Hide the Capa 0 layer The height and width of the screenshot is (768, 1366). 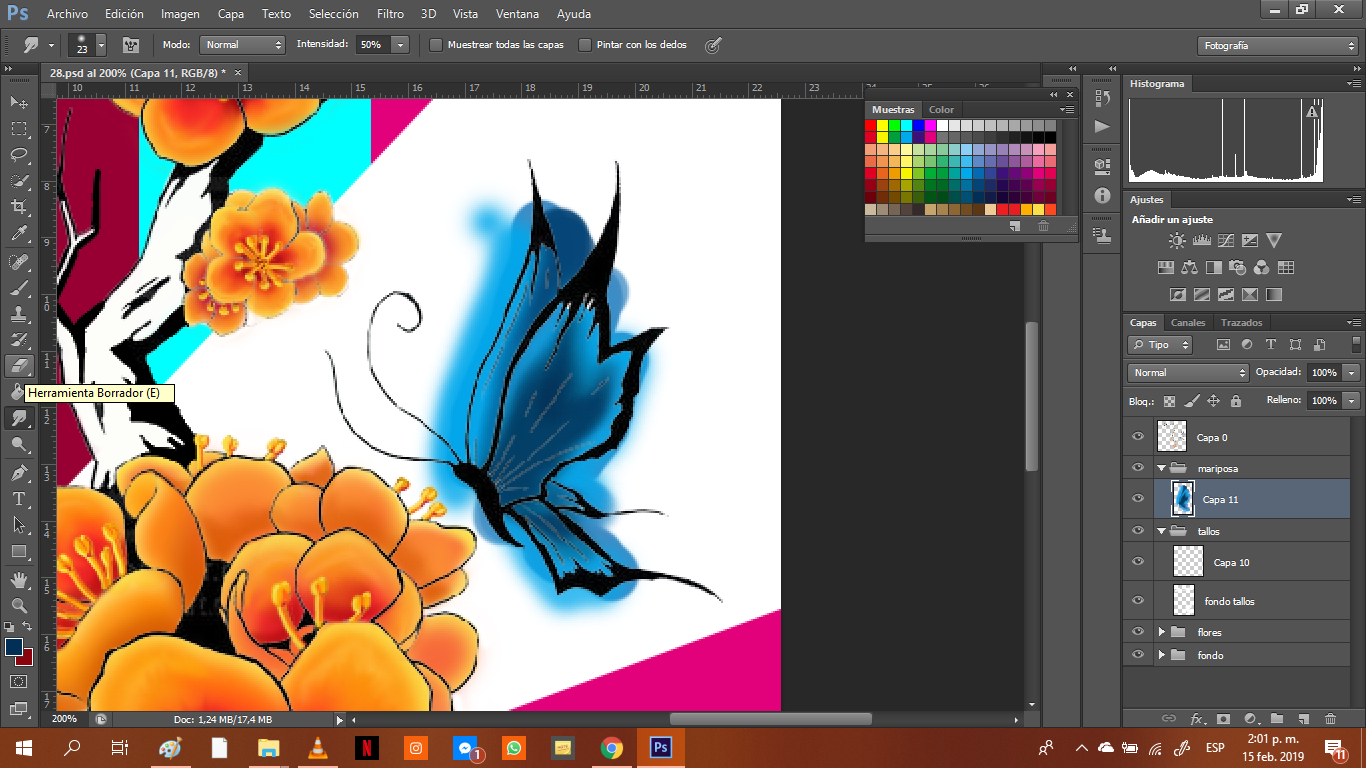tap(1138, 437)
